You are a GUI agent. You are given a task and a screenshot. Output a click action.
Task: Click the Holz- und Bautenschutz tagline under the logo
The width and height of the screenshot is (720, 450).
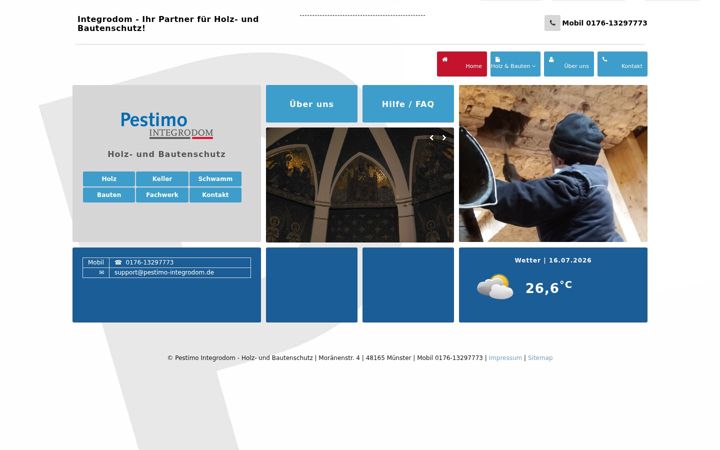[x=167, y=154]
